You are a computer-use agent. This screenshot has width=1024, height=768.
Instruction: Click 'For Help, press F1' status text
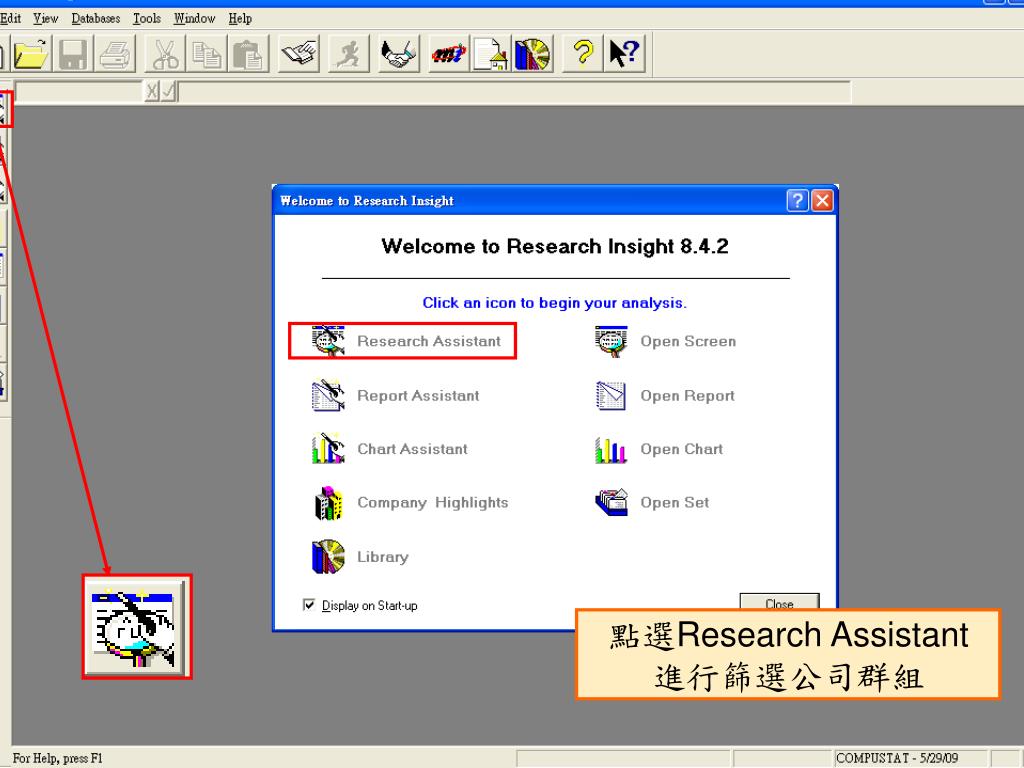click(x=57, y=758)
